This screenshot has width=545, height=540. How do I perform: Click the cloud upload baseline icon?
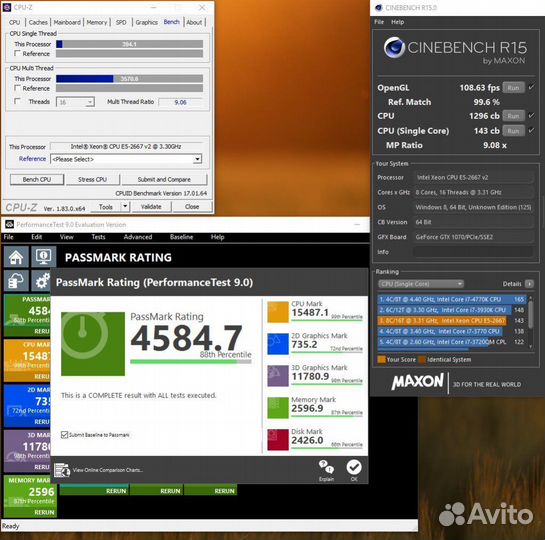click(x=16, y=281)
